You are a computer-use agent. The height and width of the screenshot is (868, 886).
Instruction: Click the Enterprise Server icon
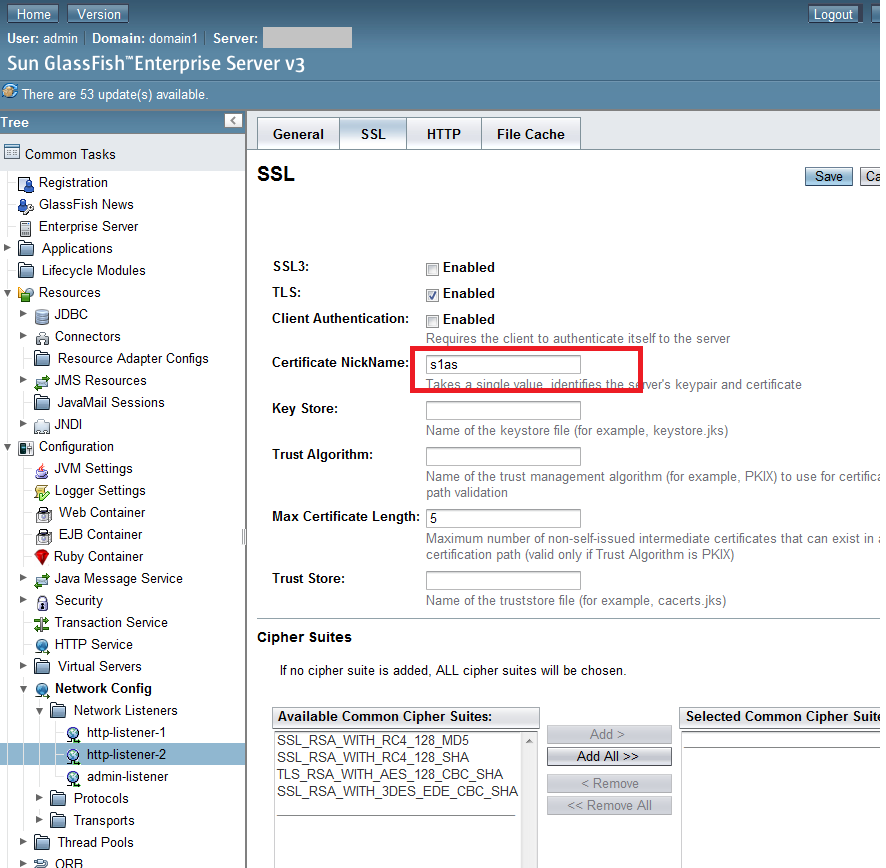(x=25, y=228)
